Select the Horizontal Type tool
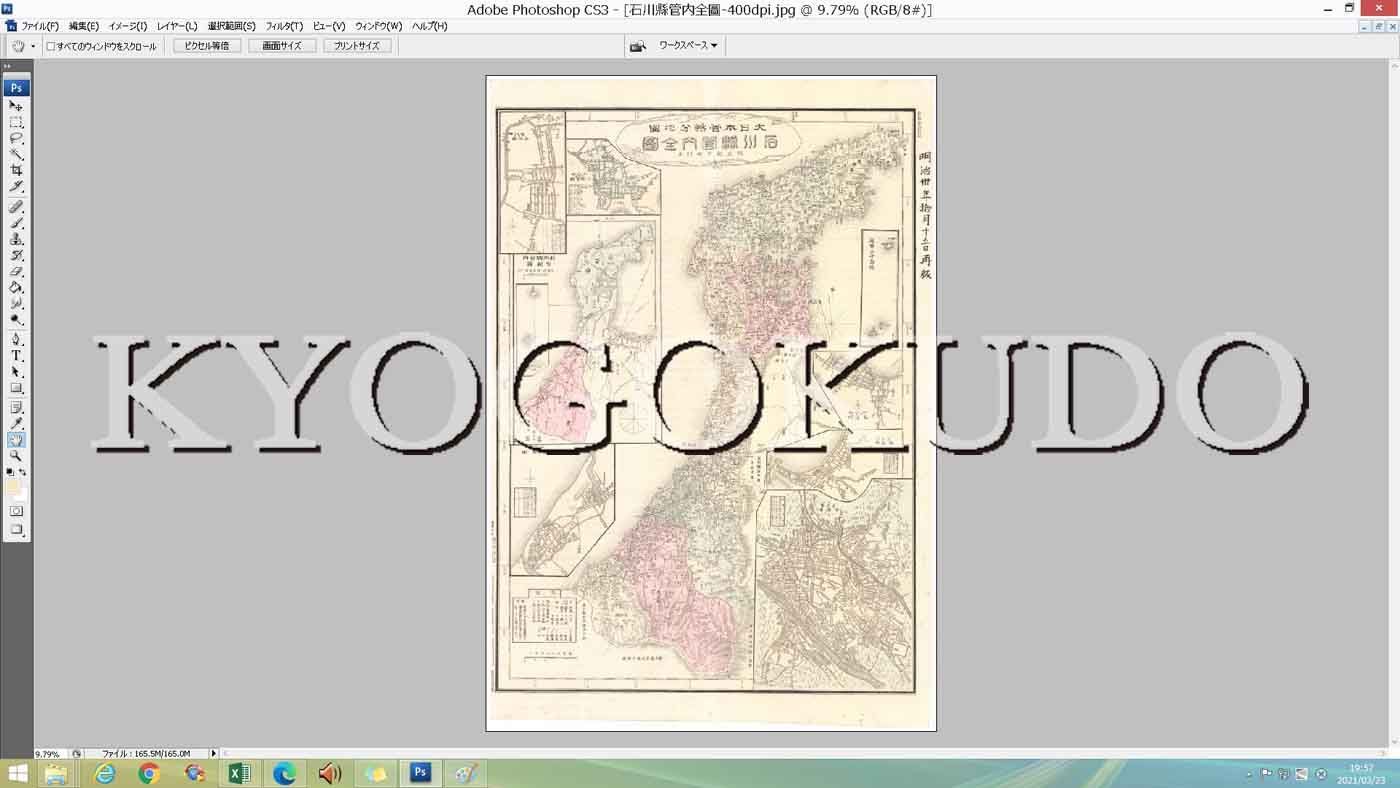 click(16, 356)
